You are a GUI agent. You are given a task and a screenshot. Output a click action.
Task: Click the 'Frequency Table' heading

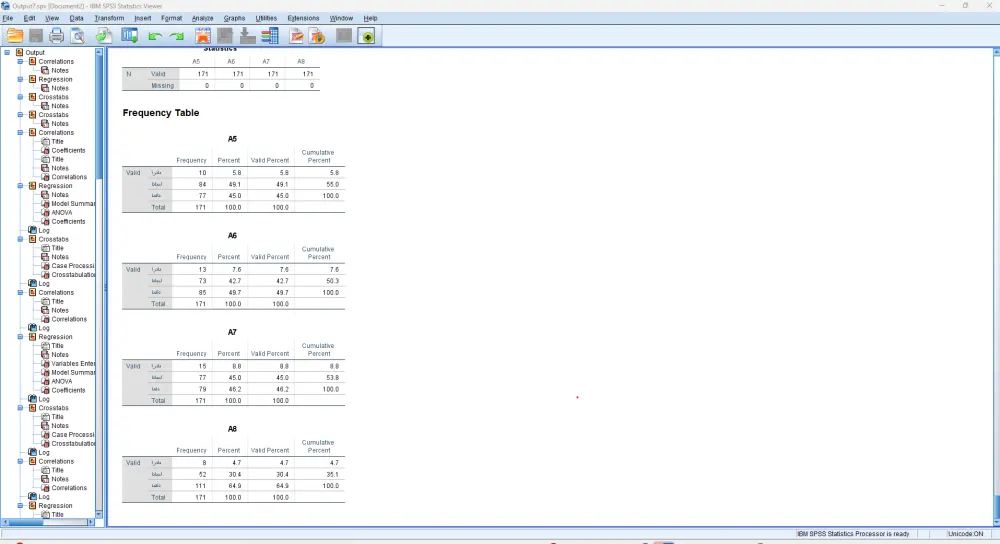coord(161,113)
